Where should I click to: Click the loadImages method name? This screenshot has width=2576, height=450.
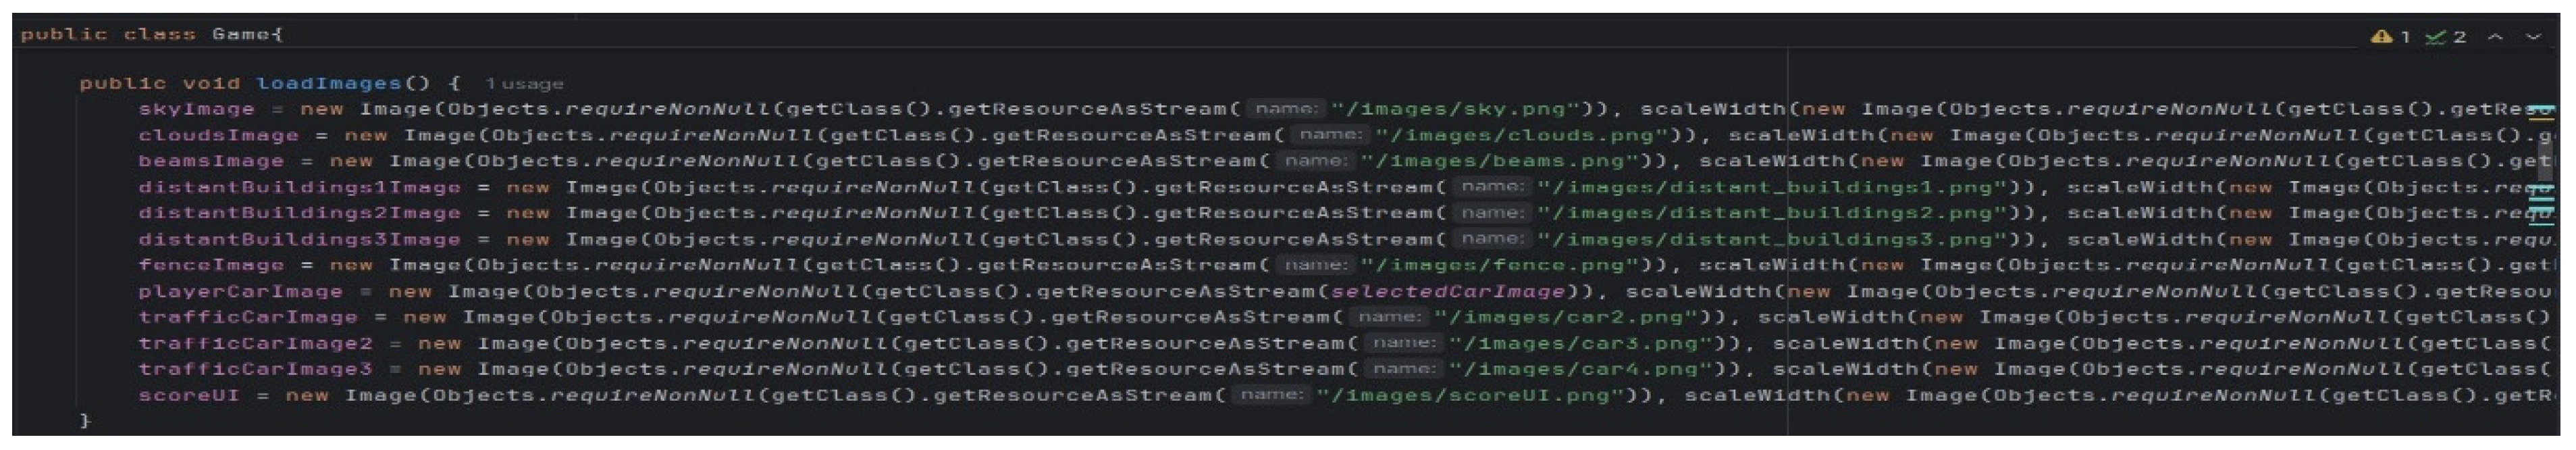pos(328,83)
